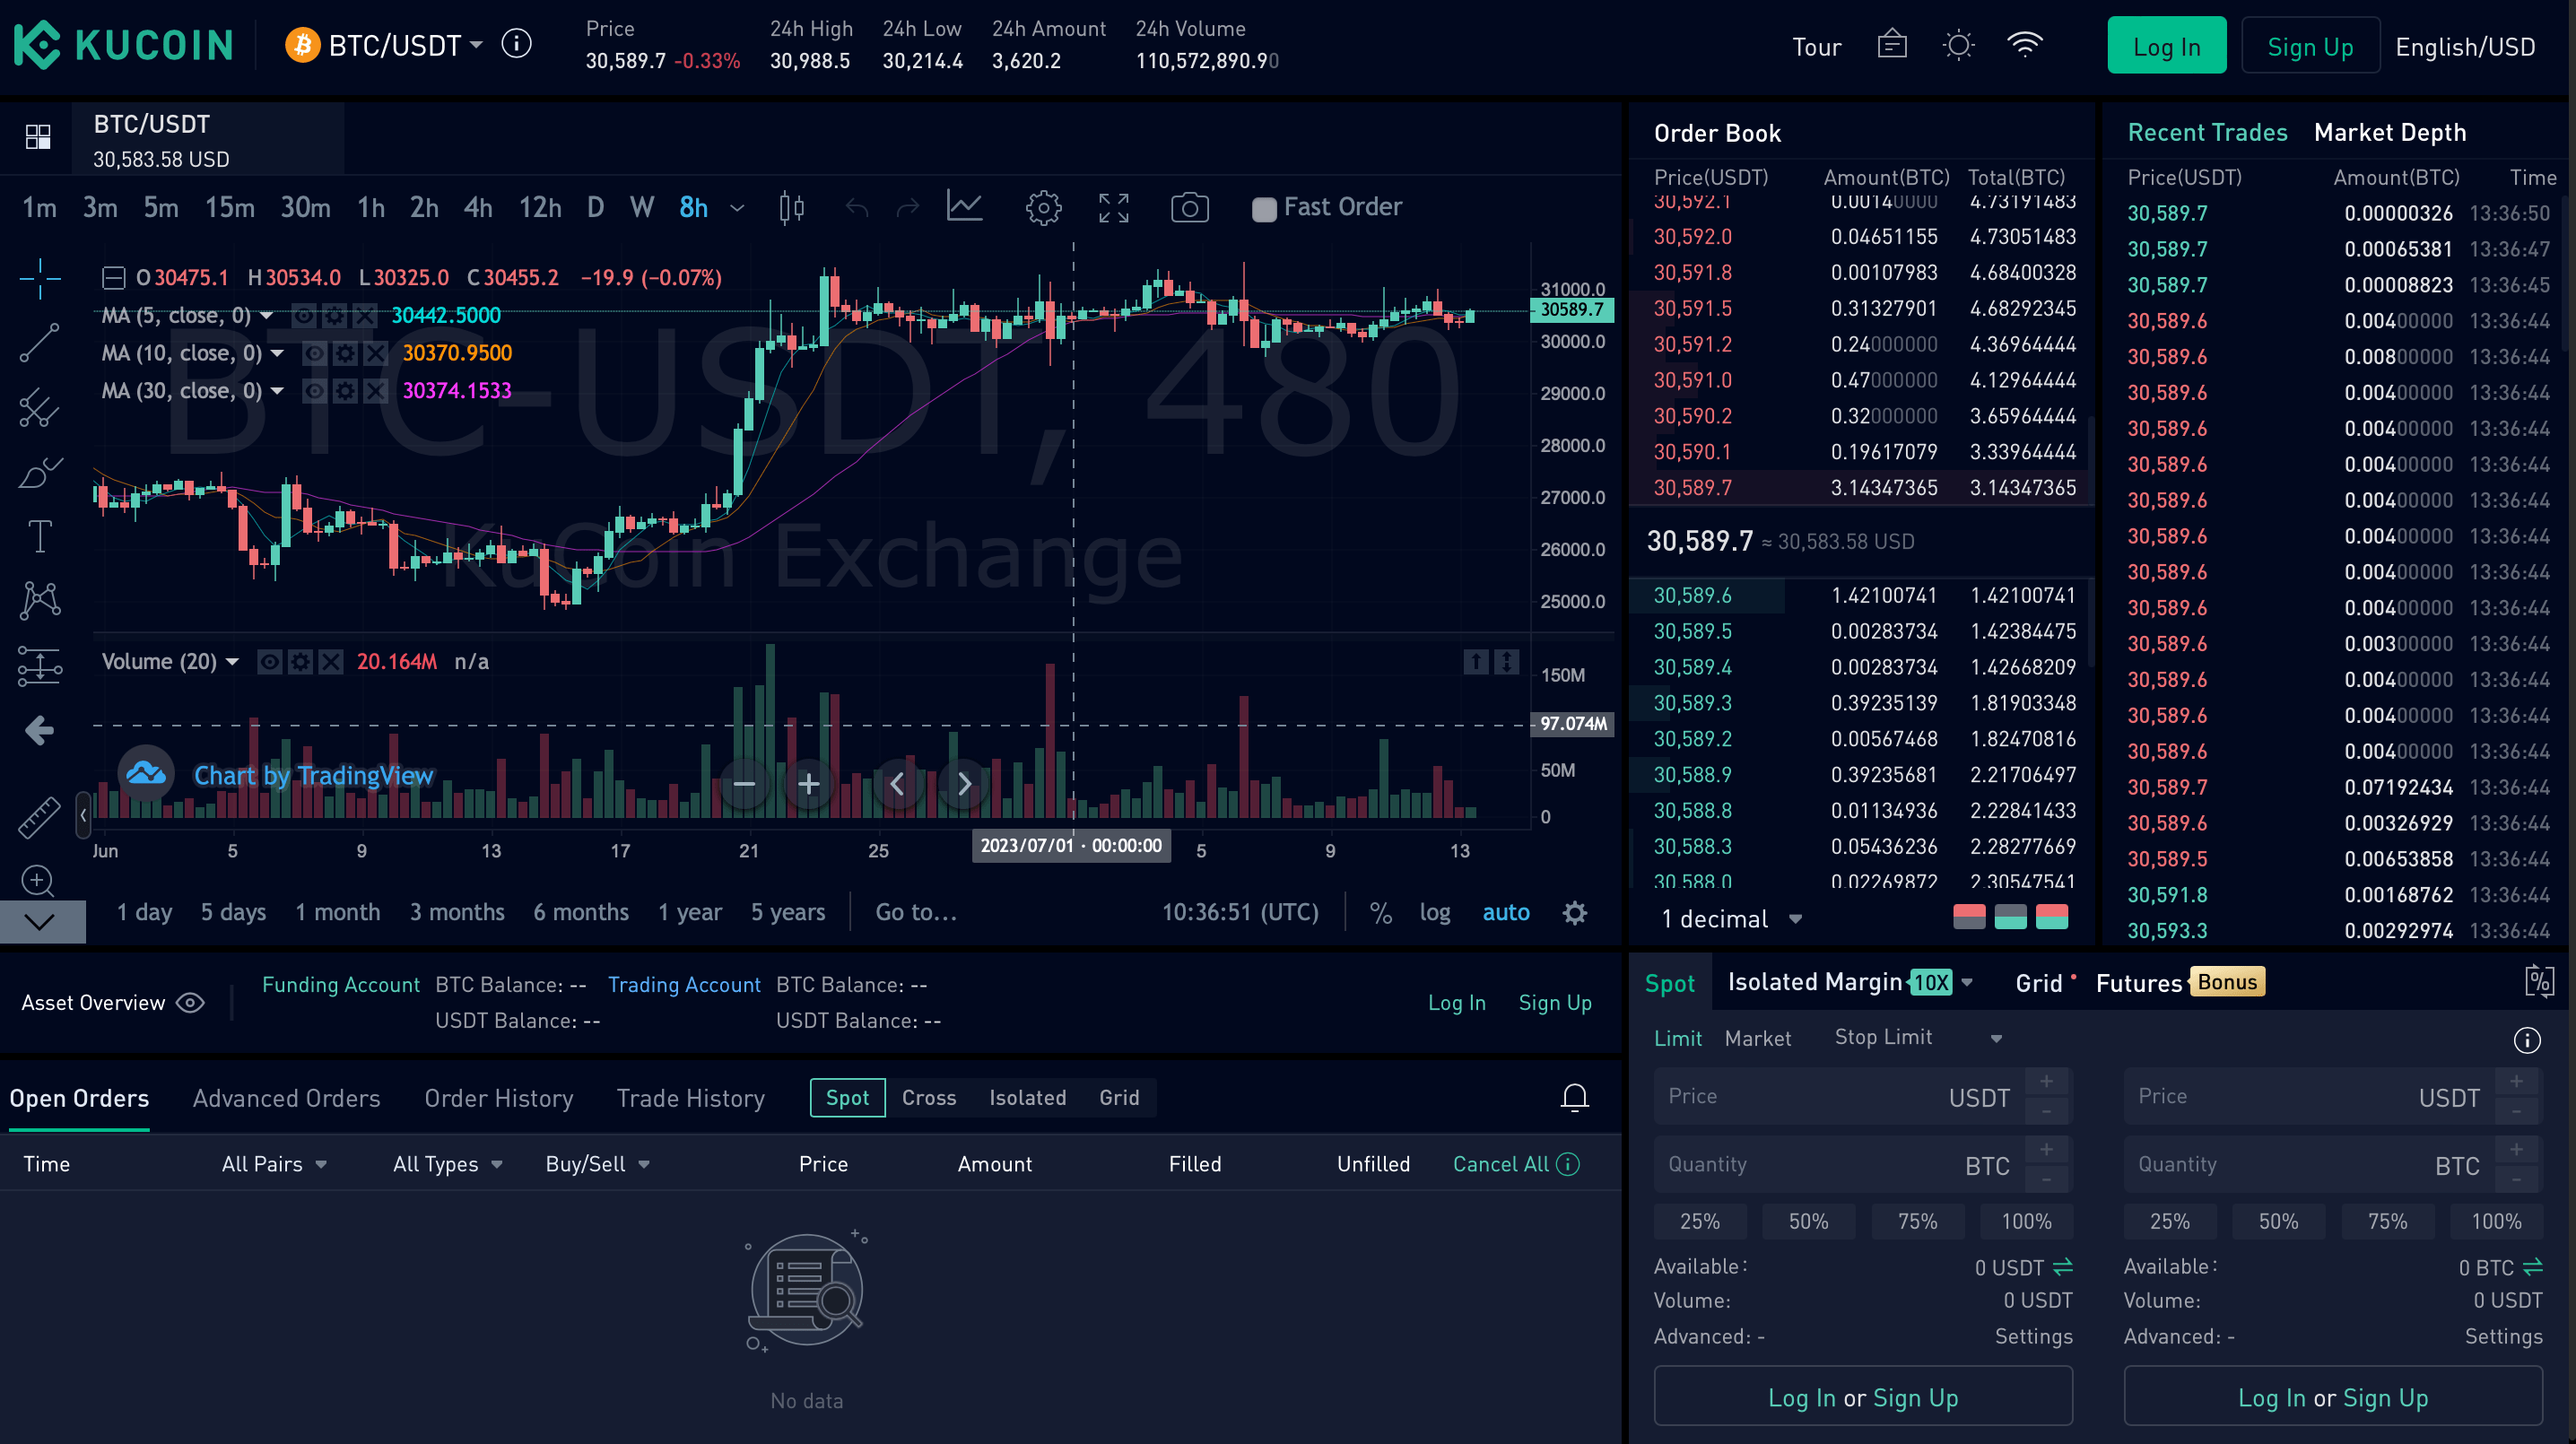Click the back arrow in drawing toolbar
Image resolution: width=2576 pixels, height=1444 pixels.
coord(40,731)
